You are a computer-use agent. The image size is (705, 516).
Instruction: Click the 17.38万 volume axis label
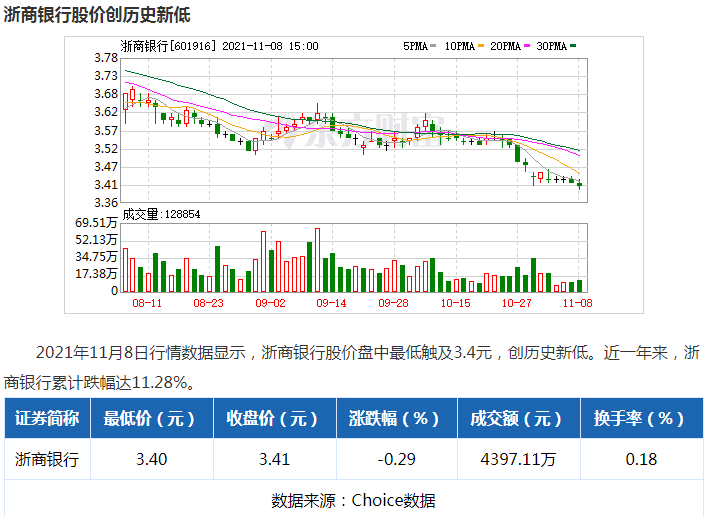(x=96, y=274)
